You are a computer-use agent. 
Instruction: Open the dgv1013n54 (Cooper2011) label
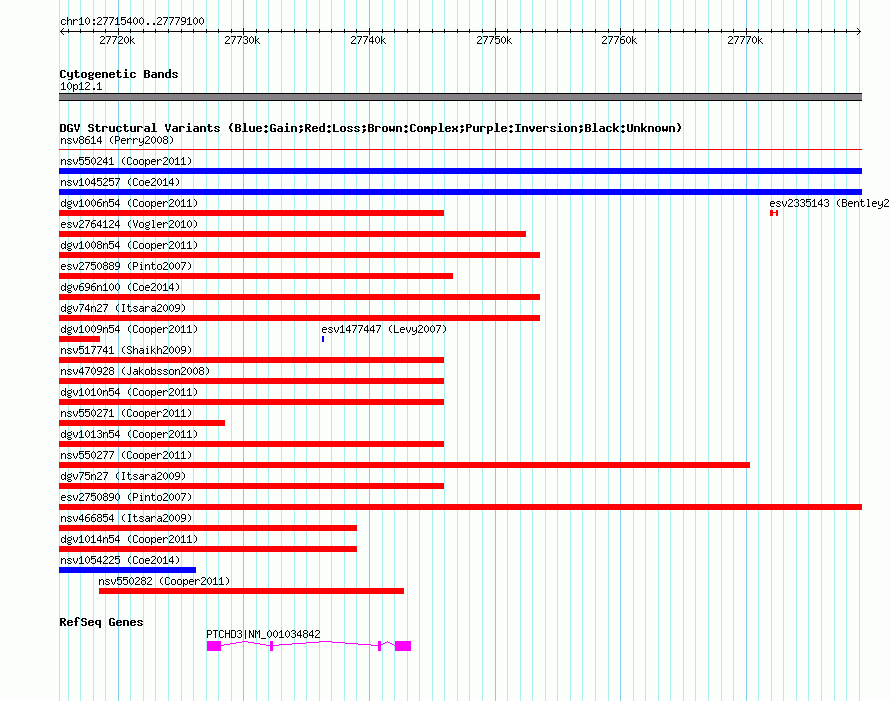click(129, 434)
